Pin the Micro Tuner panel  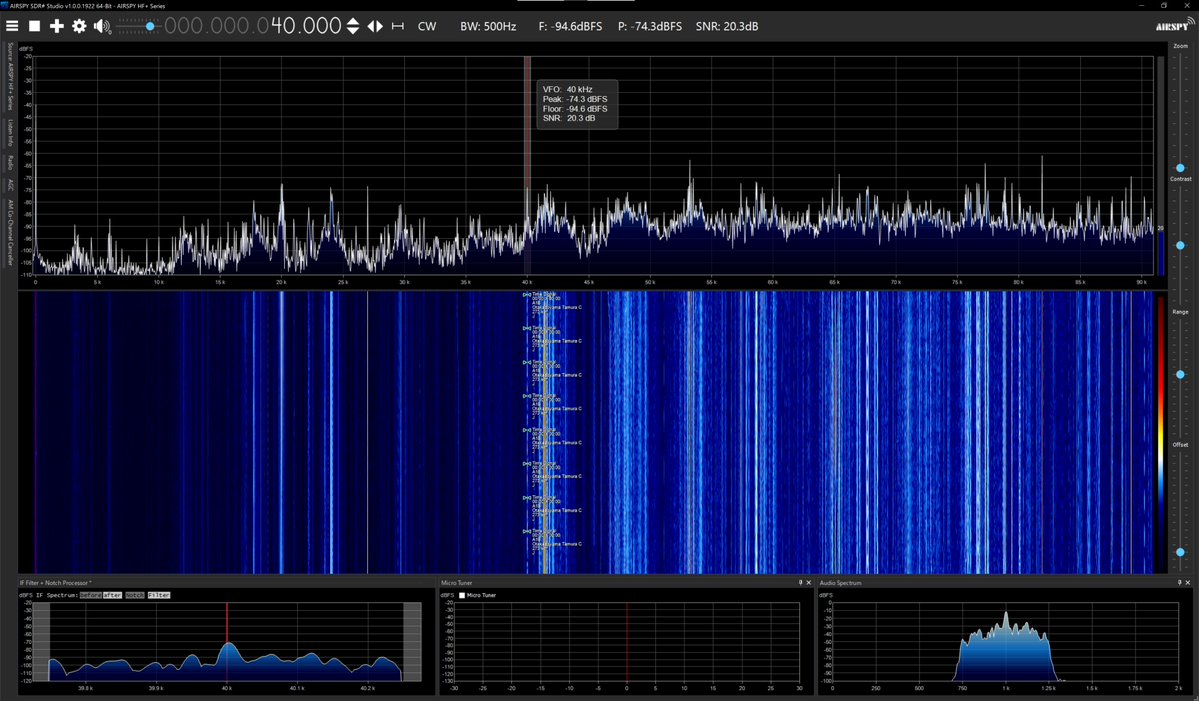tap(801, 583)
